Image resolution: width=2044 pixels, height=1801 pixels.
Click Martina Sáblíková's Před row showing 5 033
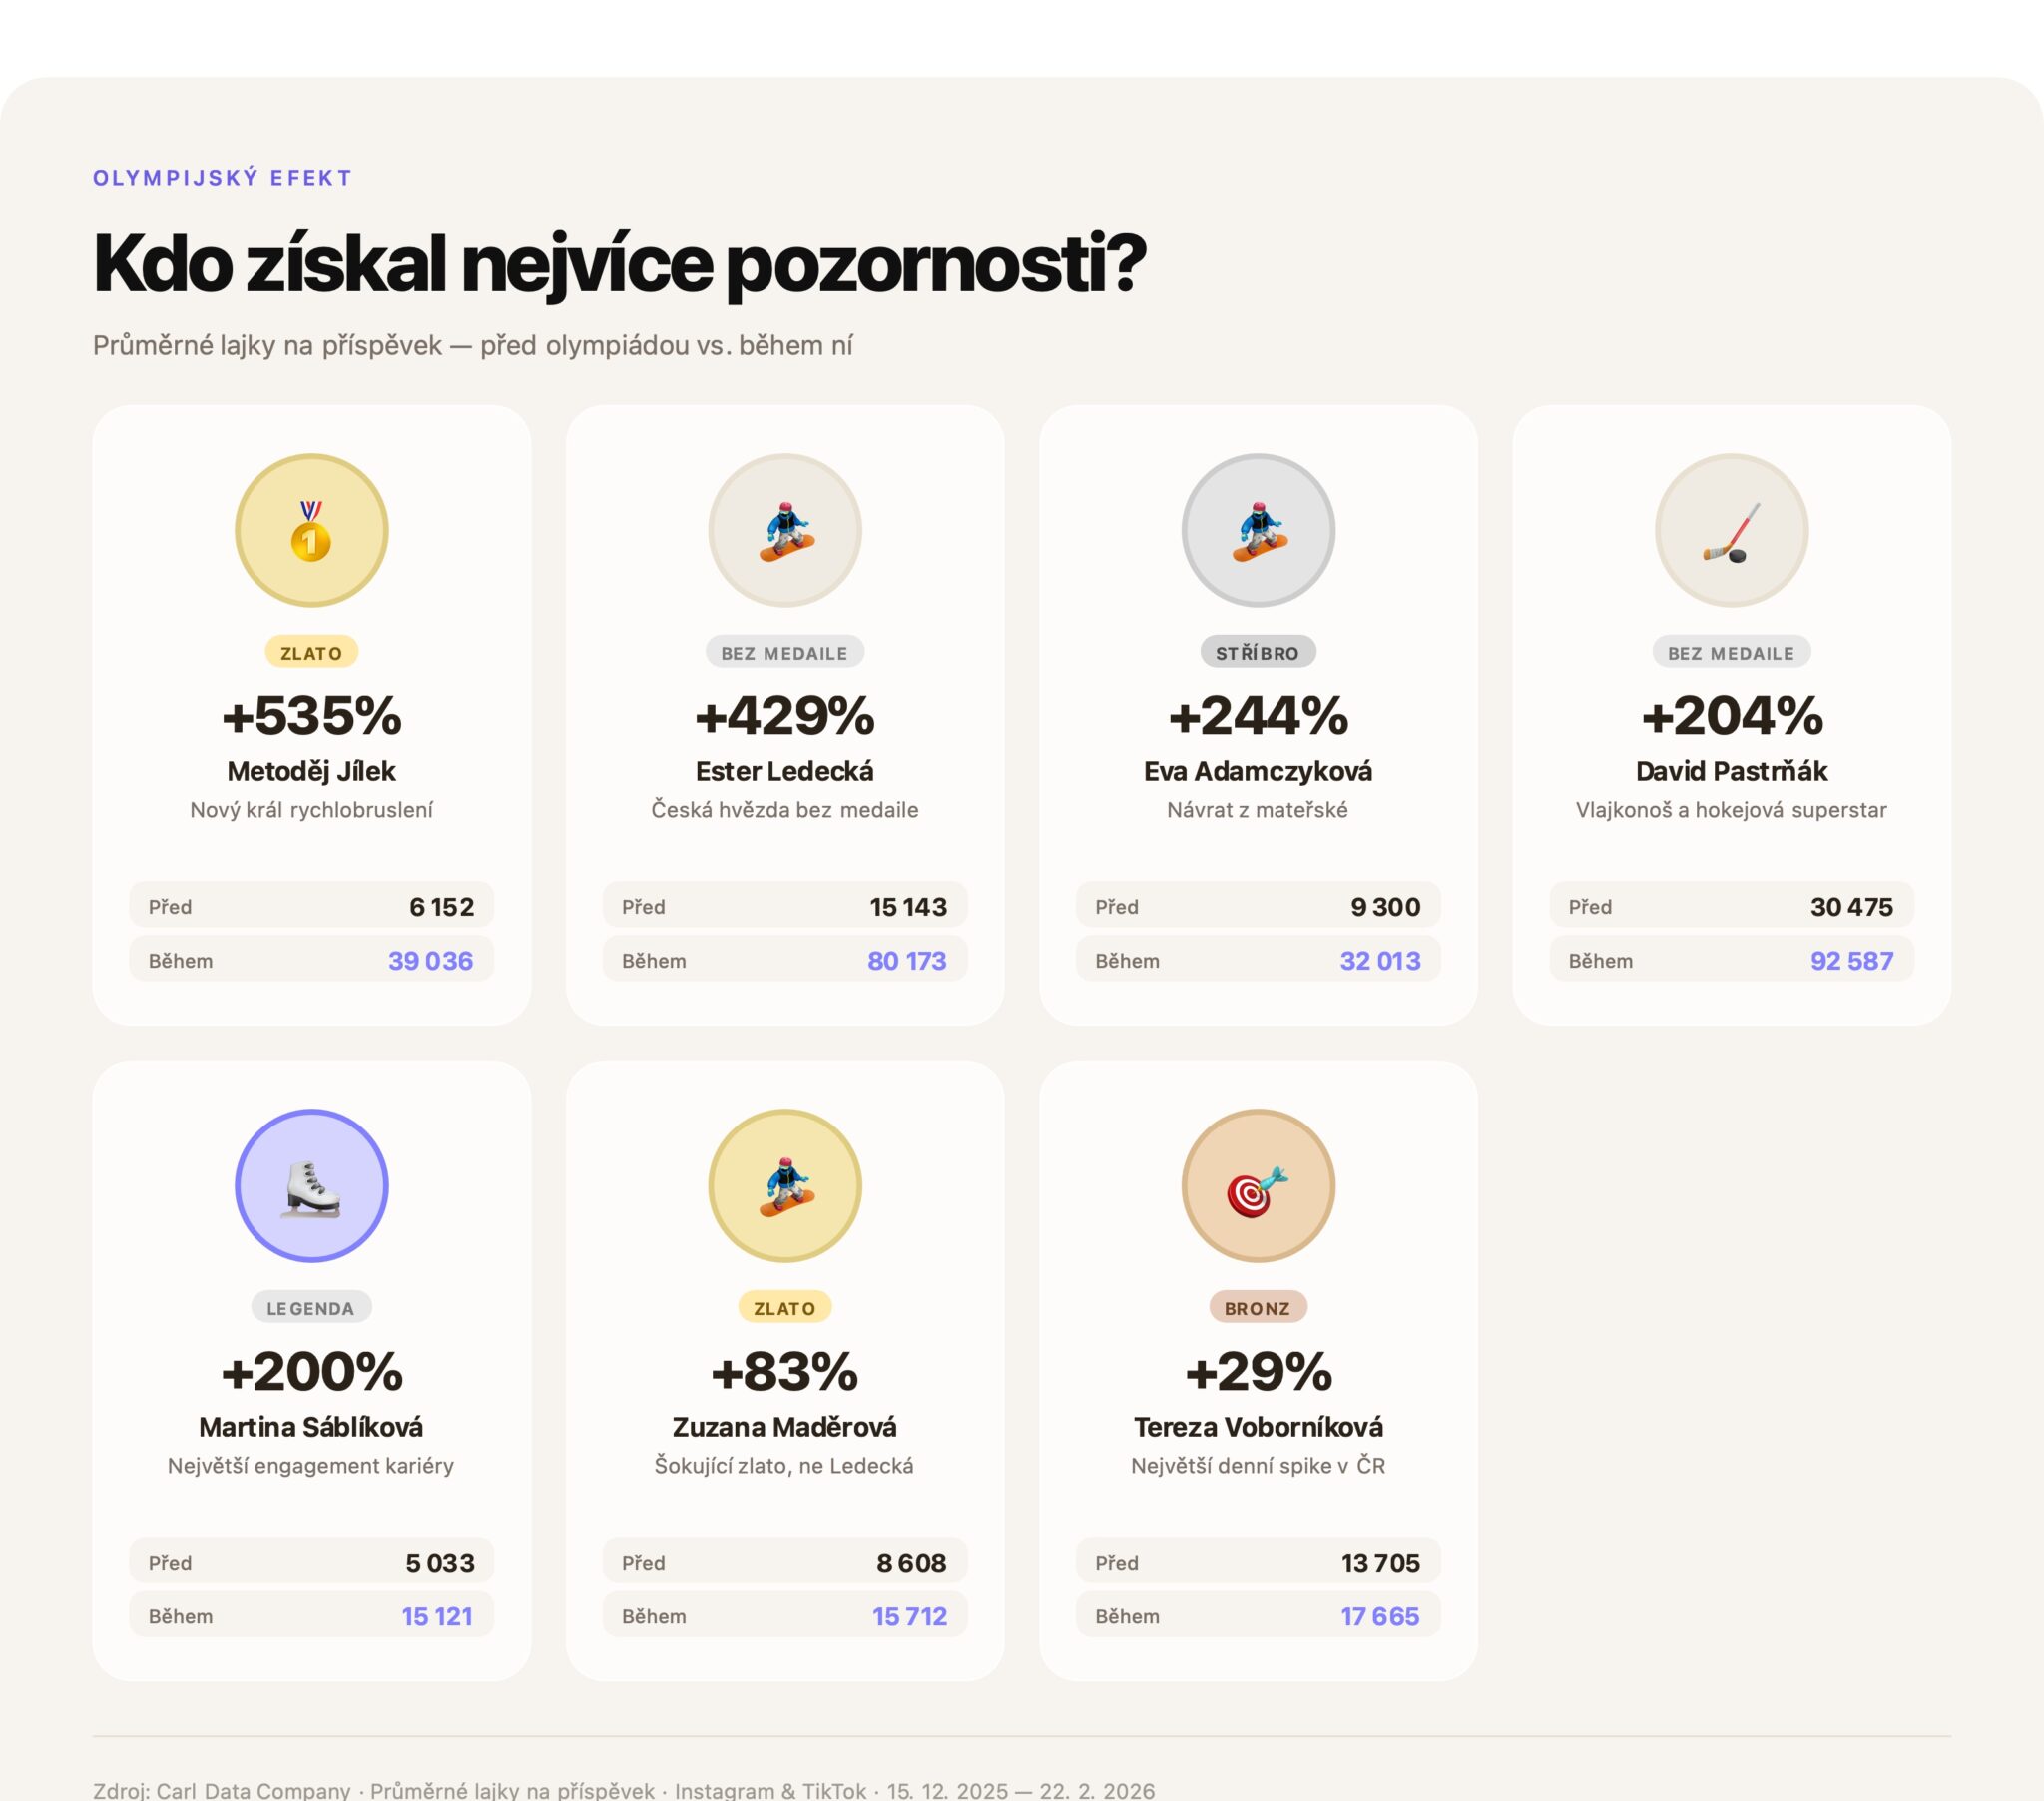pyautogui.click(x=311, y=1561)
